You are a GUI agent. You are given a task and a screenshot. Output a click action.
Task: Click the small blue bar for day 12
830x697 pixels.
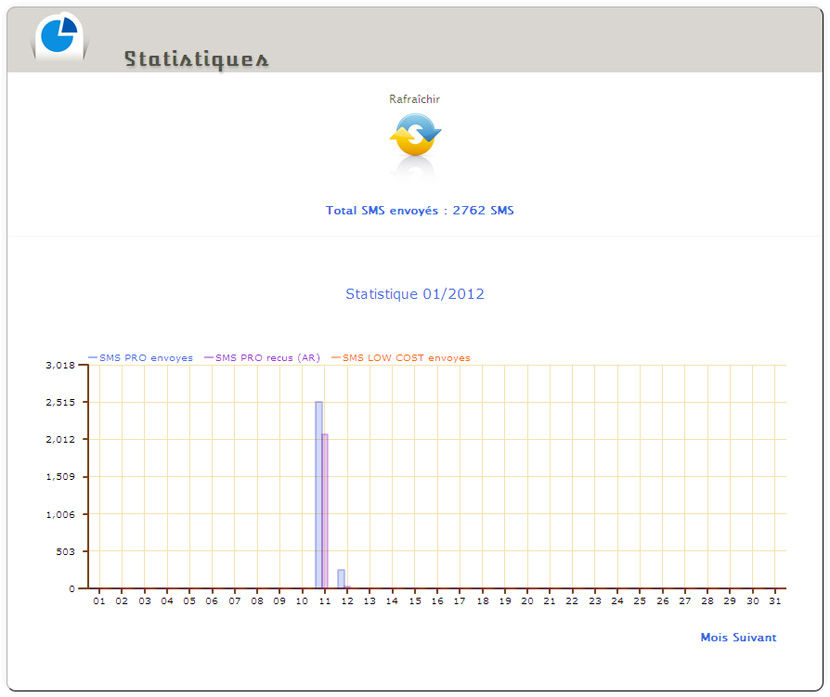(x=341, y=579)
